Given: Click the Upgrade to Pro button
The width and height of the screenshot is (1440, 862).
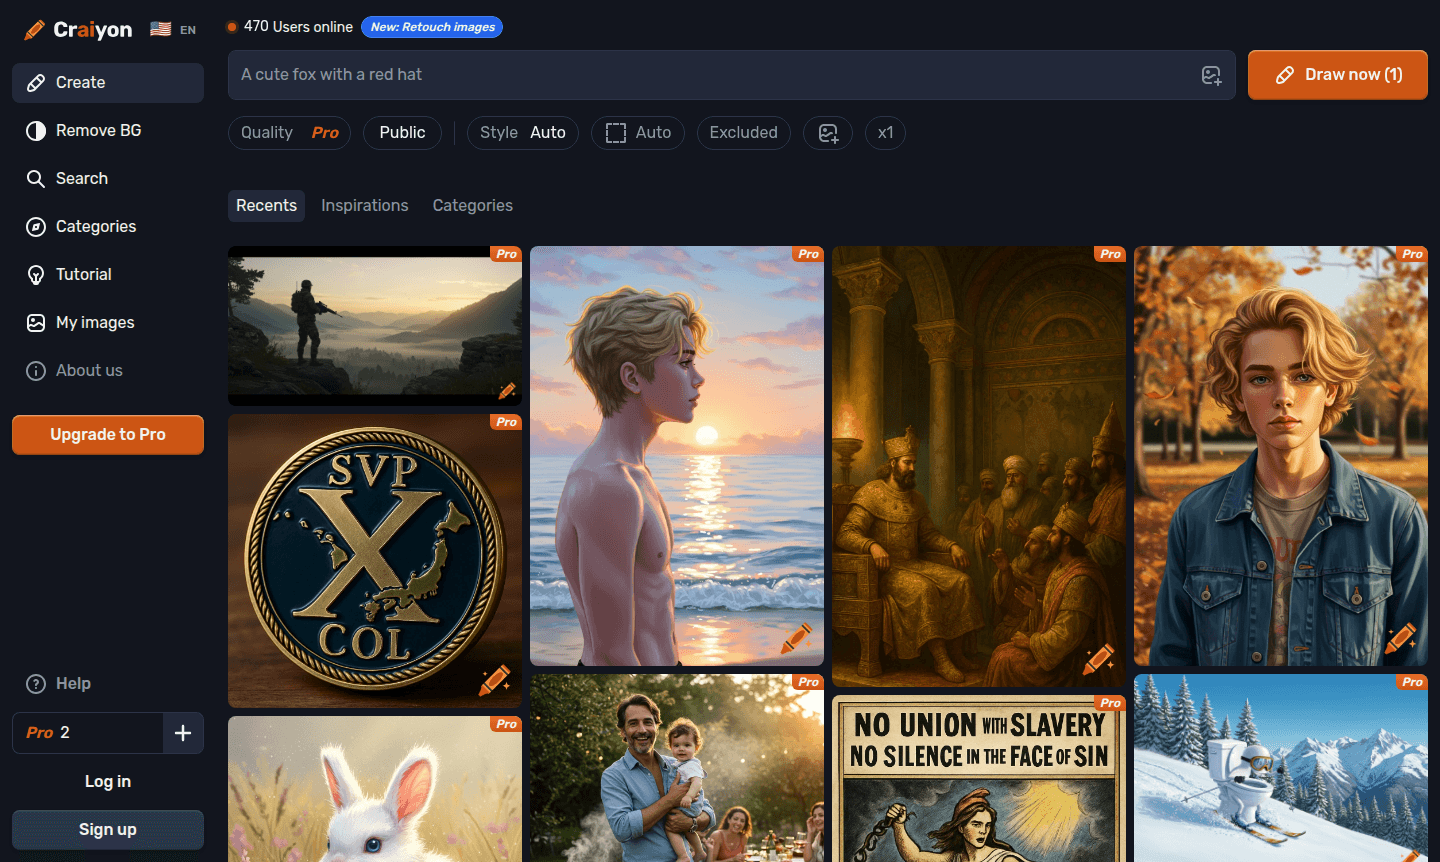Looking at the screenshot, I should tap(108, 435).
